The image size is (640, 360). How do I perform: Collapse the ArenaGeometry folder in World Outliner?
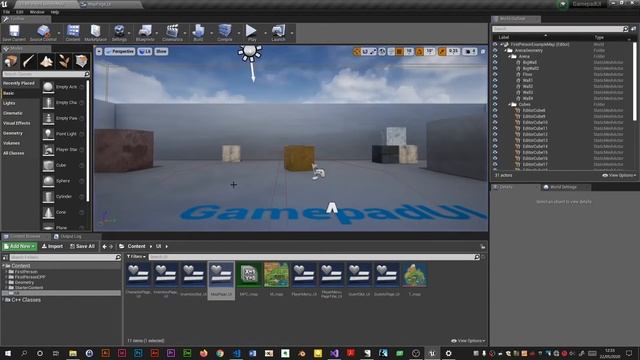pyautogui.click(x=505, y=51)
